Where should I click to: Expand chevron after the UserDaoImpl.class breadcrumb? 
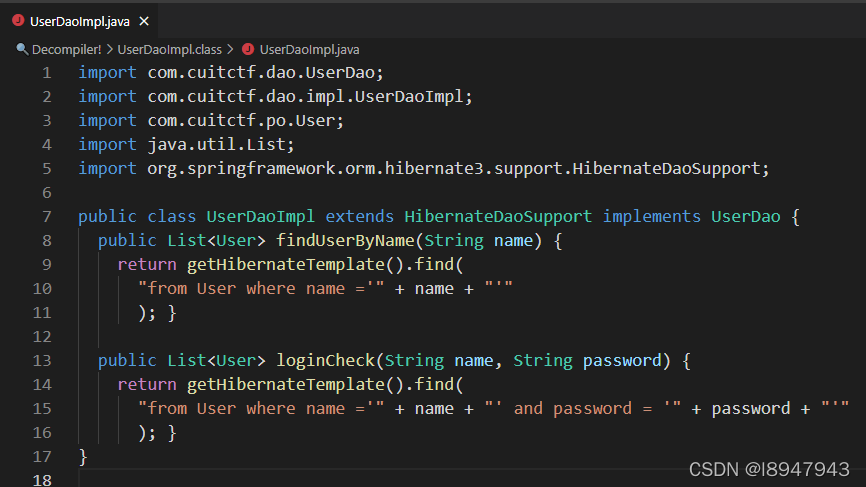230,49
